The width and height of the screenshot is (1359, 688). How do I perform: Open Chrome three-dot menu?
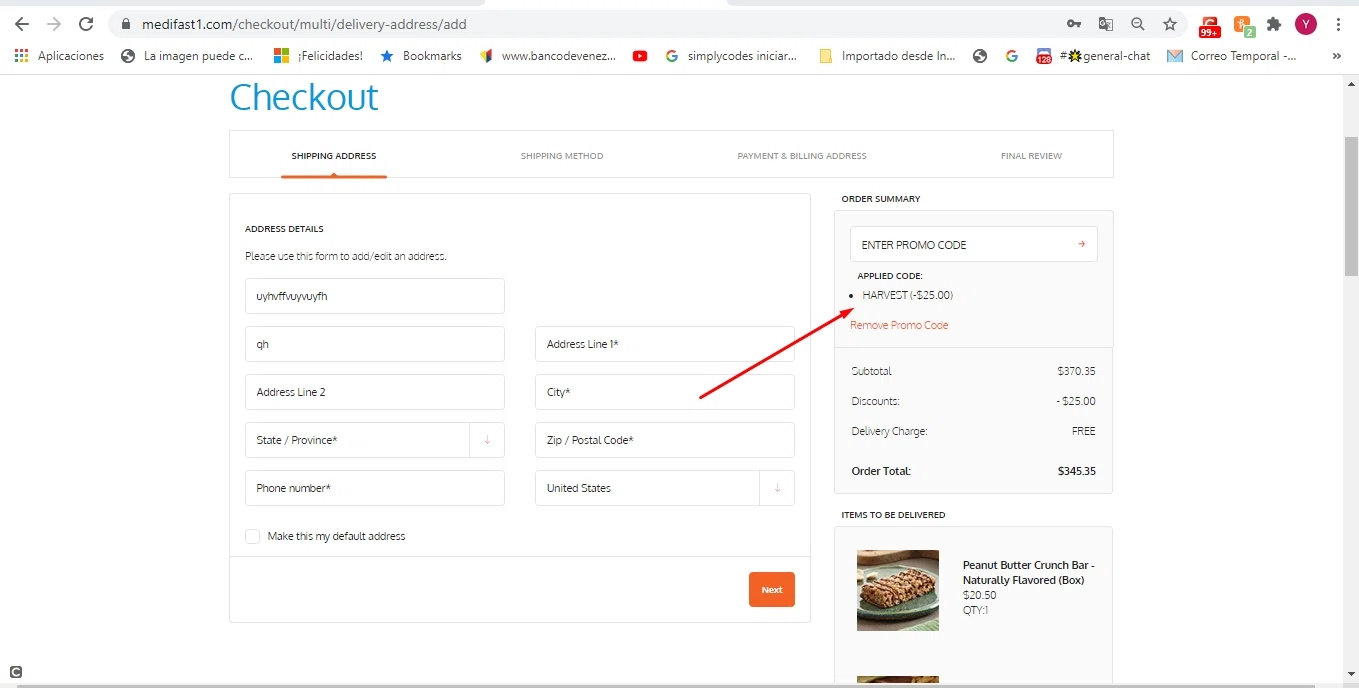click(1338, 24)
